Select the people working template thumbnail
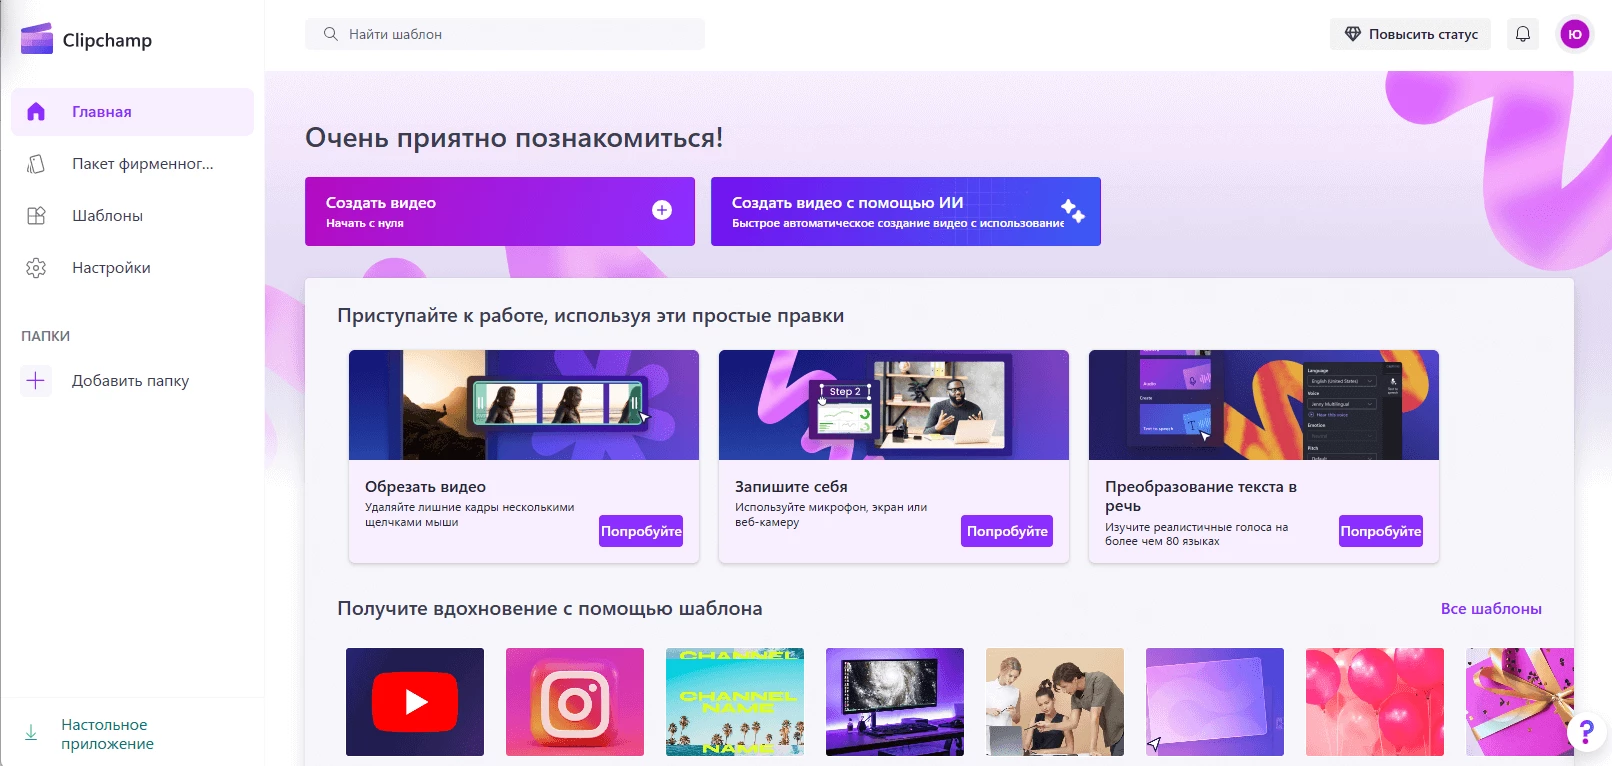The height and width of the screenshot is (766, 1612). [1055, 702]
